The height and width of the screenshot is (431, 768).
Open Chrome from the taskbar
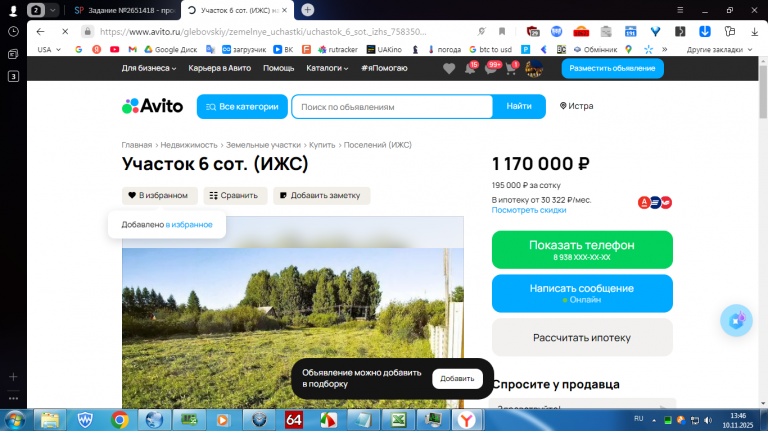(120, 420)
